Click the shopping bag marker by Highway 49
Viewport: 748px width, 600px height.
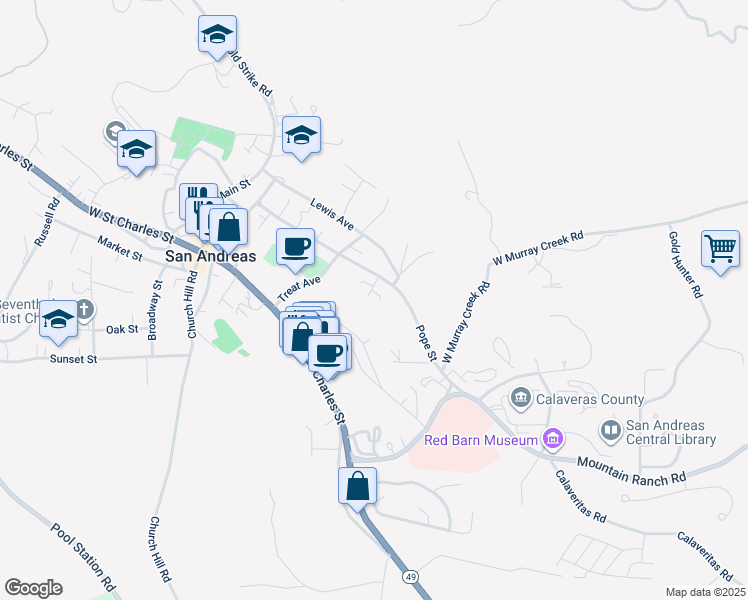point(357,486)
